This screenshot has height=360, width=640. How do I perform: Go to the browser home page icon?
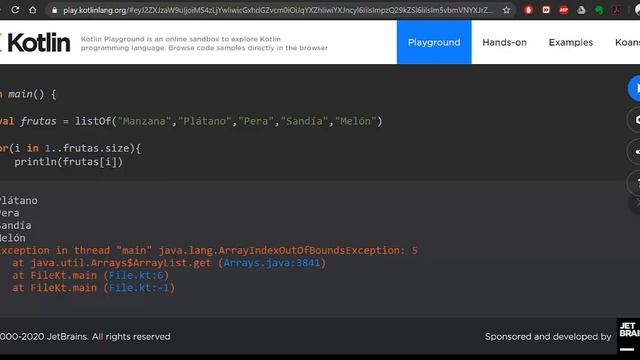coord(33,10)
